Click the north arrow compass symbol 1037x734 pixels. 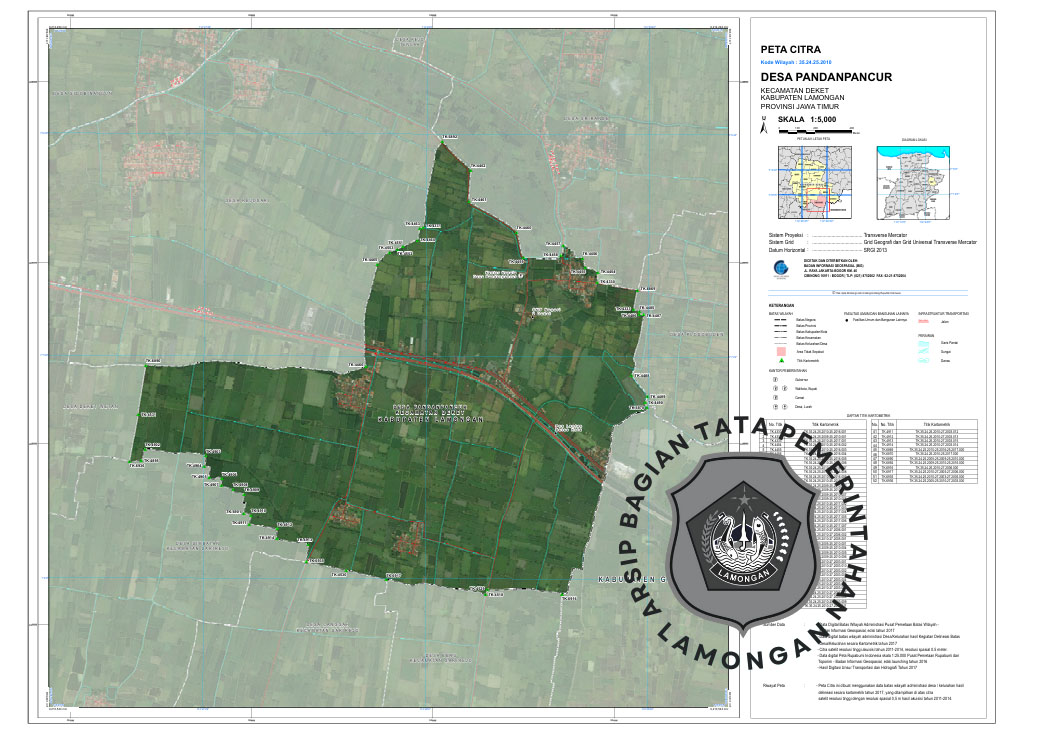point(765,127)
